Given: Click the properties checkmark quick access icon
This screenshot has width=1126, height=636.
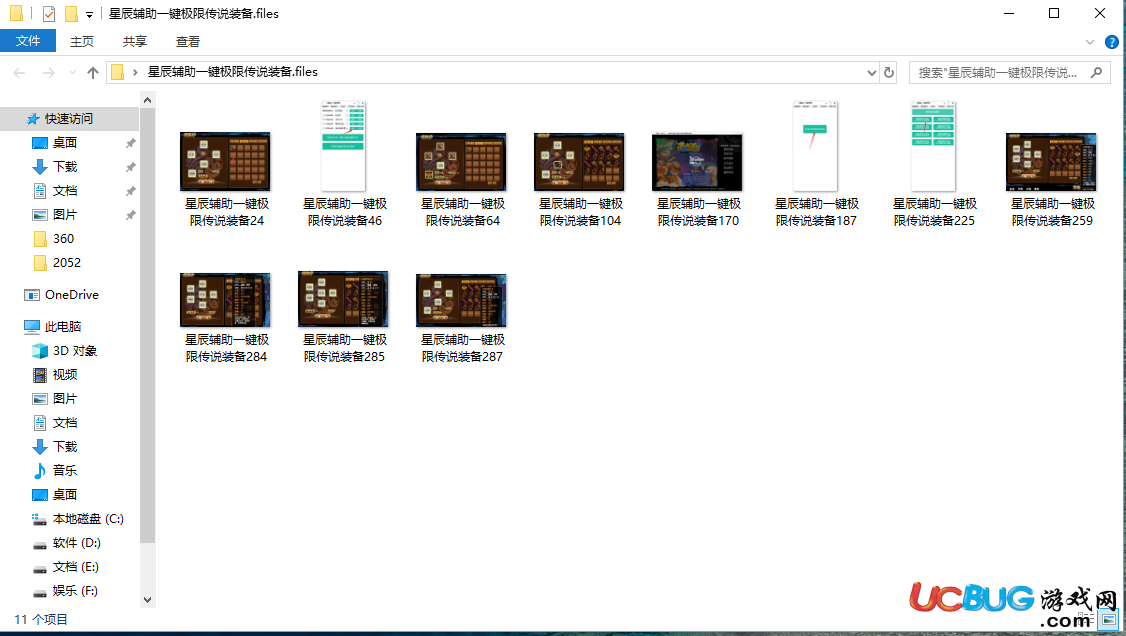Looking at the screenshot, I should coord(49,14).
